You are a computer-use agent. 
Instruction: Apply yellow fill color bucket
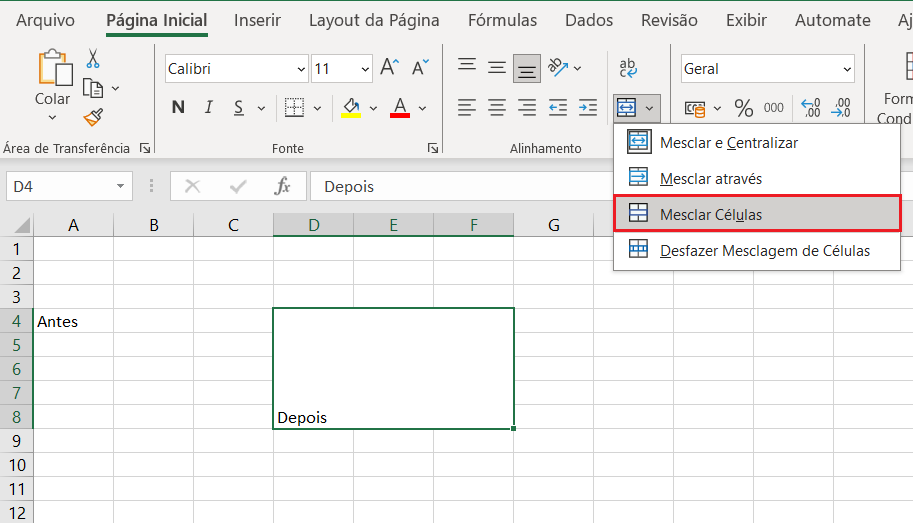click(351, 108)
